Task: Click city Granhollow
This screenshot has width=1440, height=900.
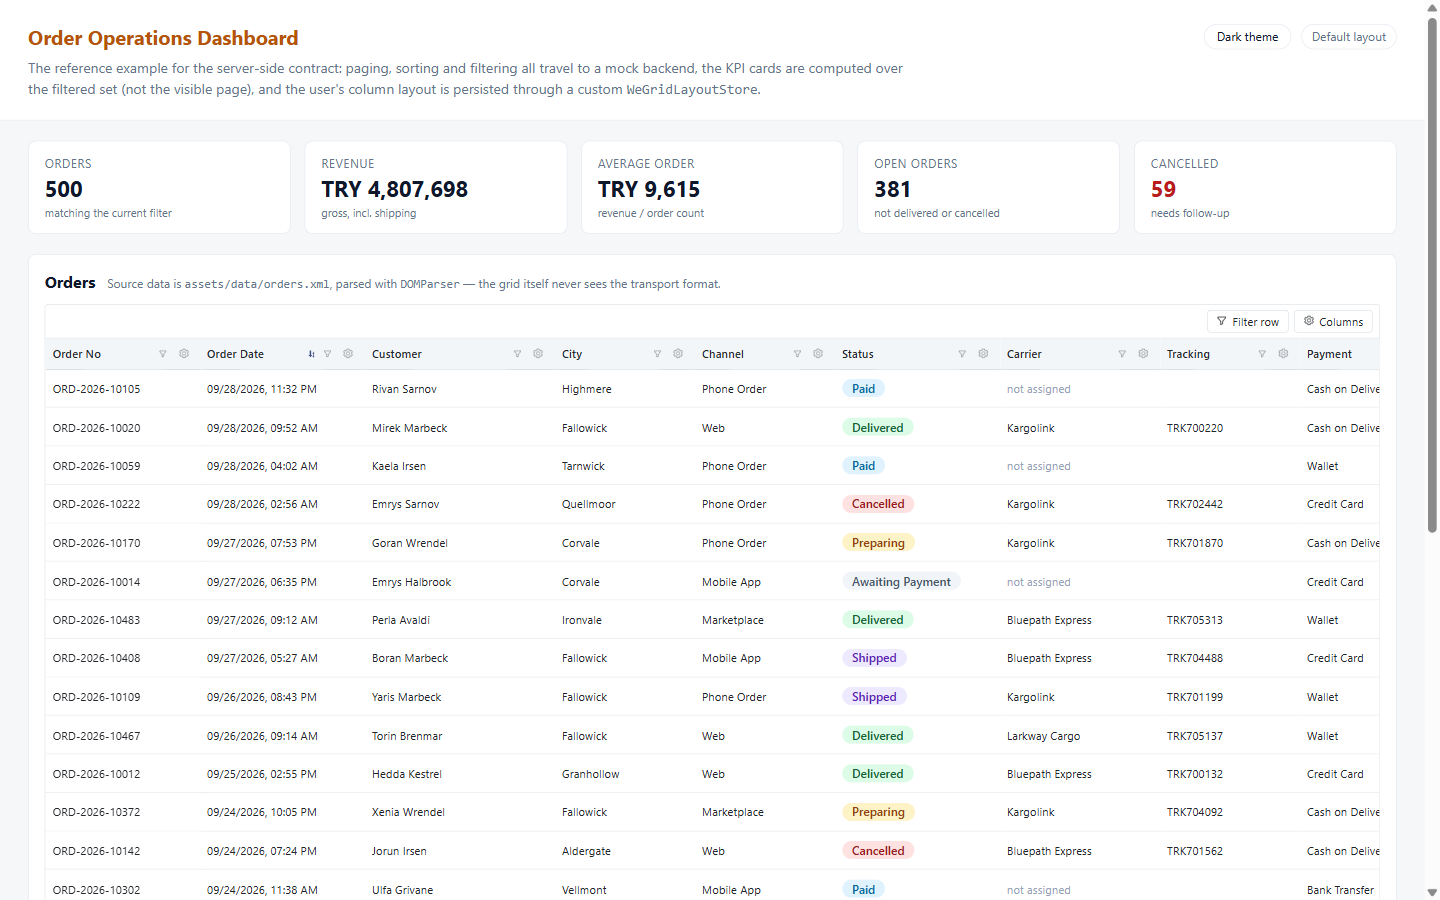Action: tap(590, 774)
